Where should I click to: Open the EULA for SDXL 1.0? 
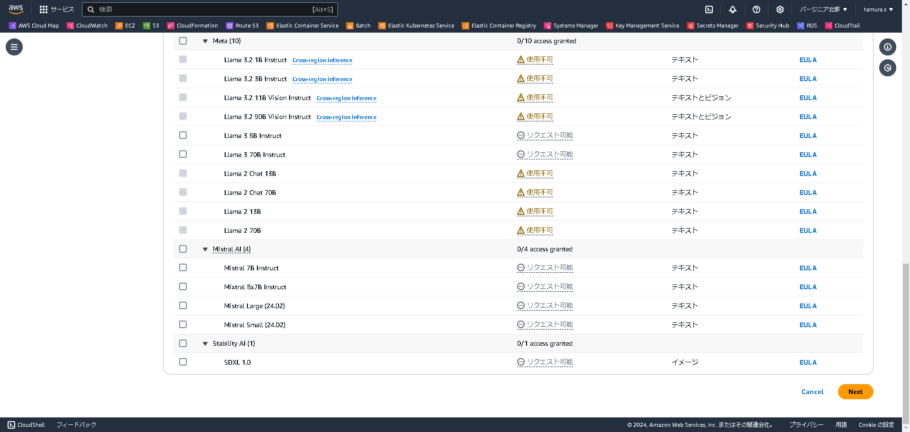click(808, 362)
